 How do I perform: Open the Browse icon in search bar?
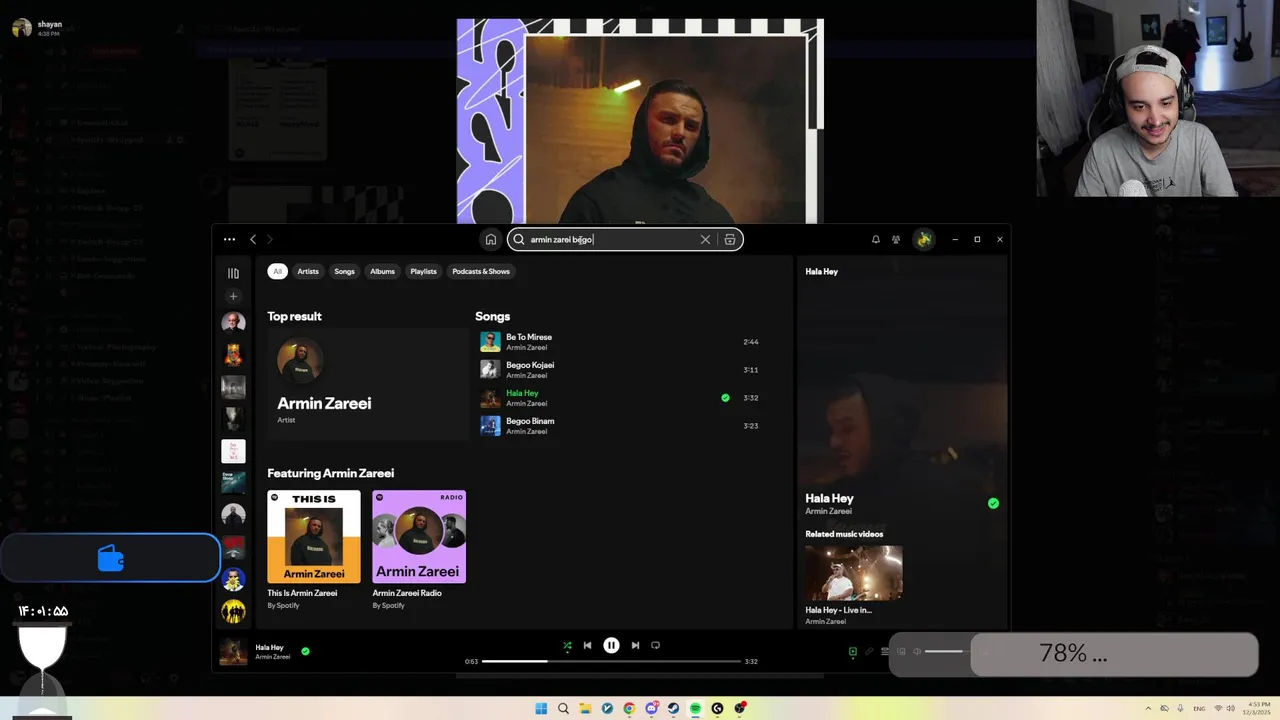(x=730, y=239)
